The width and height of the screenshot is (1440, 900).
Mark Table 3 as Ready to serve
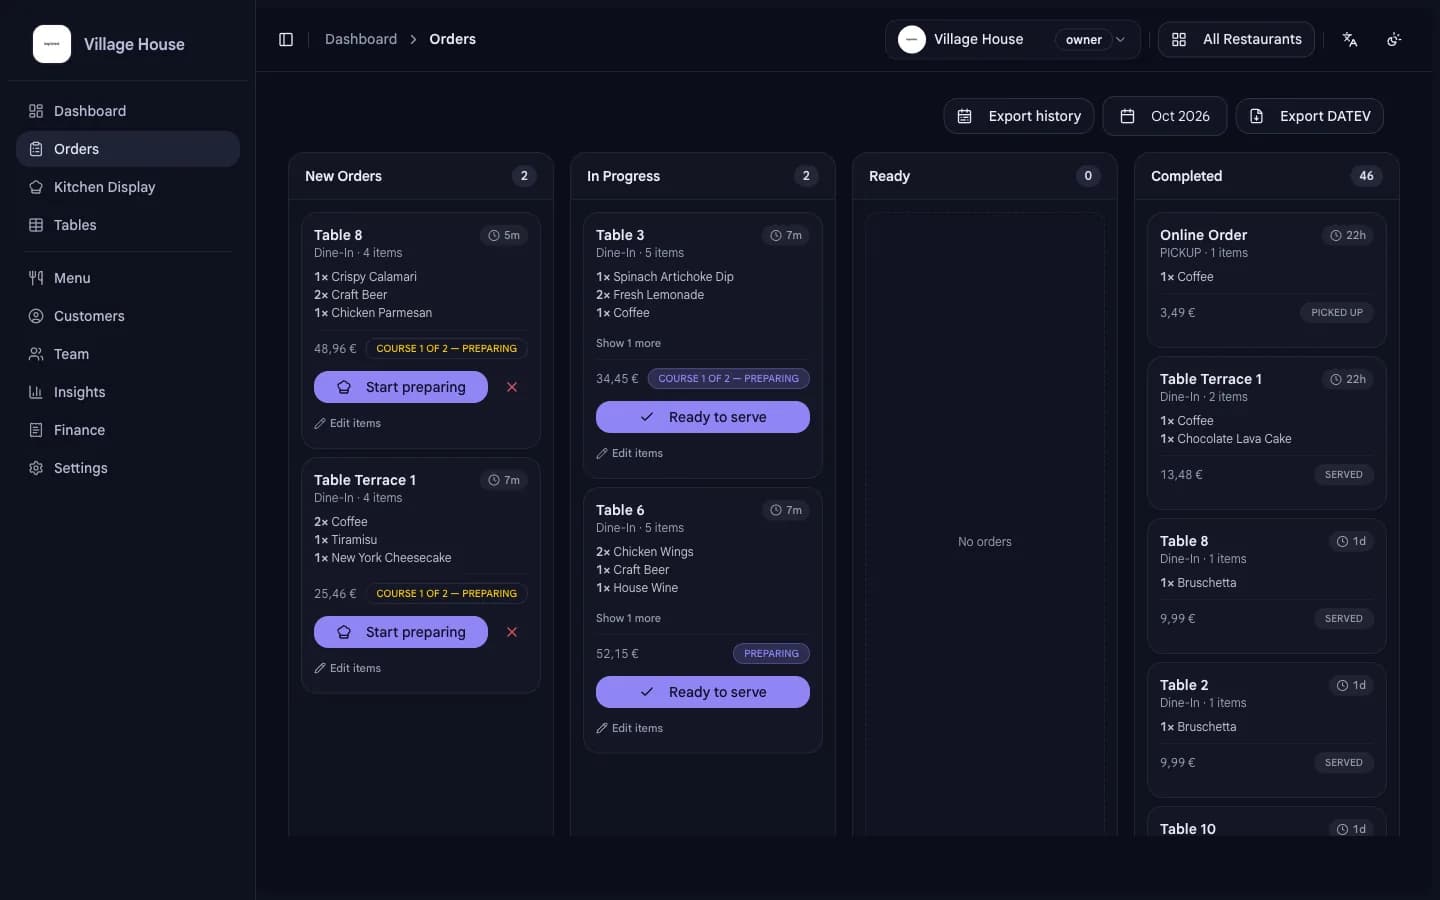click(703, 417)
